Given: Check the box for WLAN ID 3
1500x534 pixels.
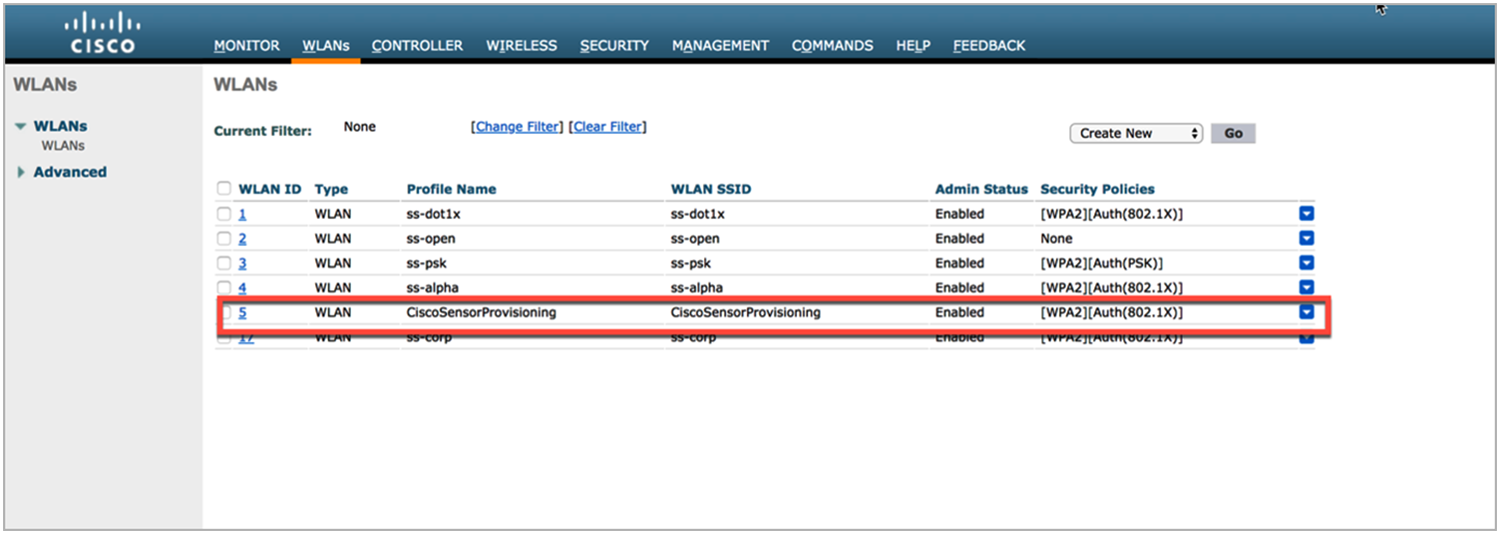Looking at the screenshot, I should click(224, 263).
